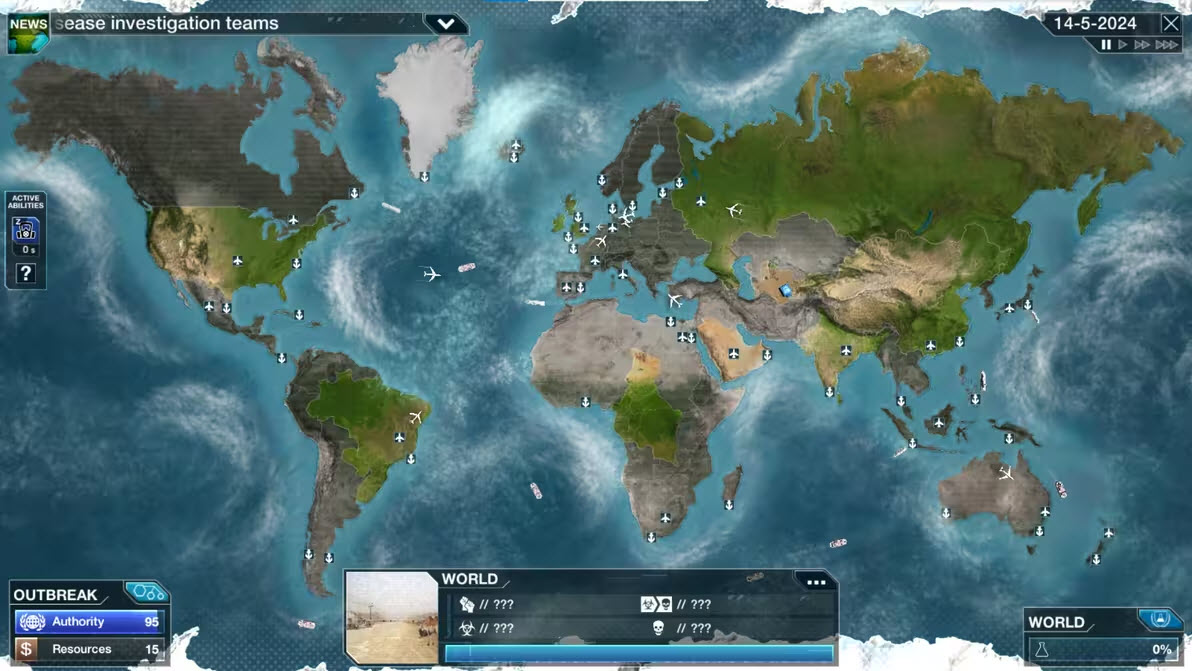Close the game with the X button
This screenshot has height=671, width=1192.
[1171, 24]
